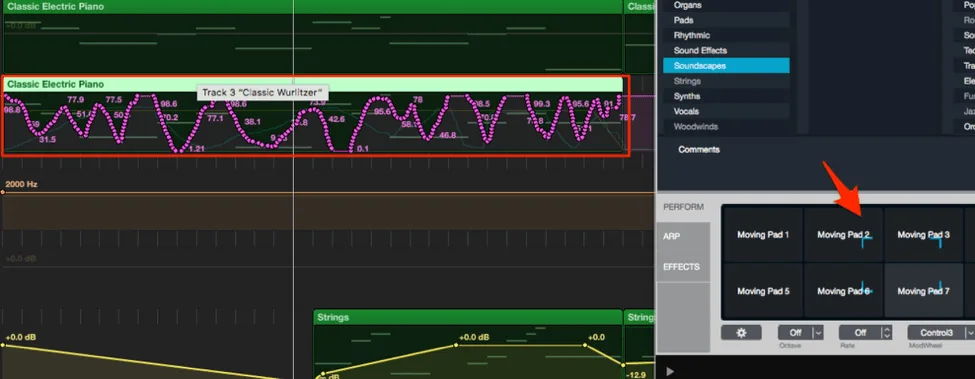Click the -12.9 volume automation point
Screen dimensions: 975x379
[x=624, y=364]
